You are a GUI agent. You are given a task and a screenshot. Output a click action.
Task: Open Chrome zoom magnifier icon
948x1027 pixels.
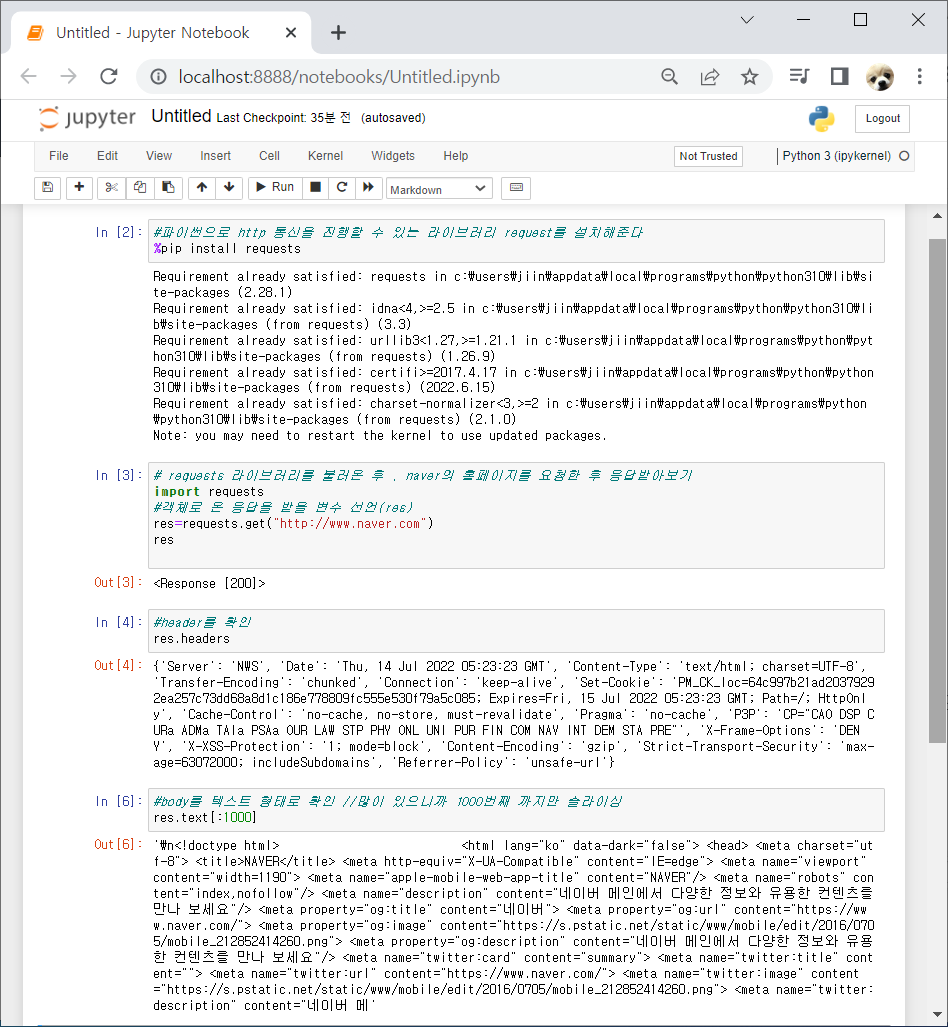[670, 77]
